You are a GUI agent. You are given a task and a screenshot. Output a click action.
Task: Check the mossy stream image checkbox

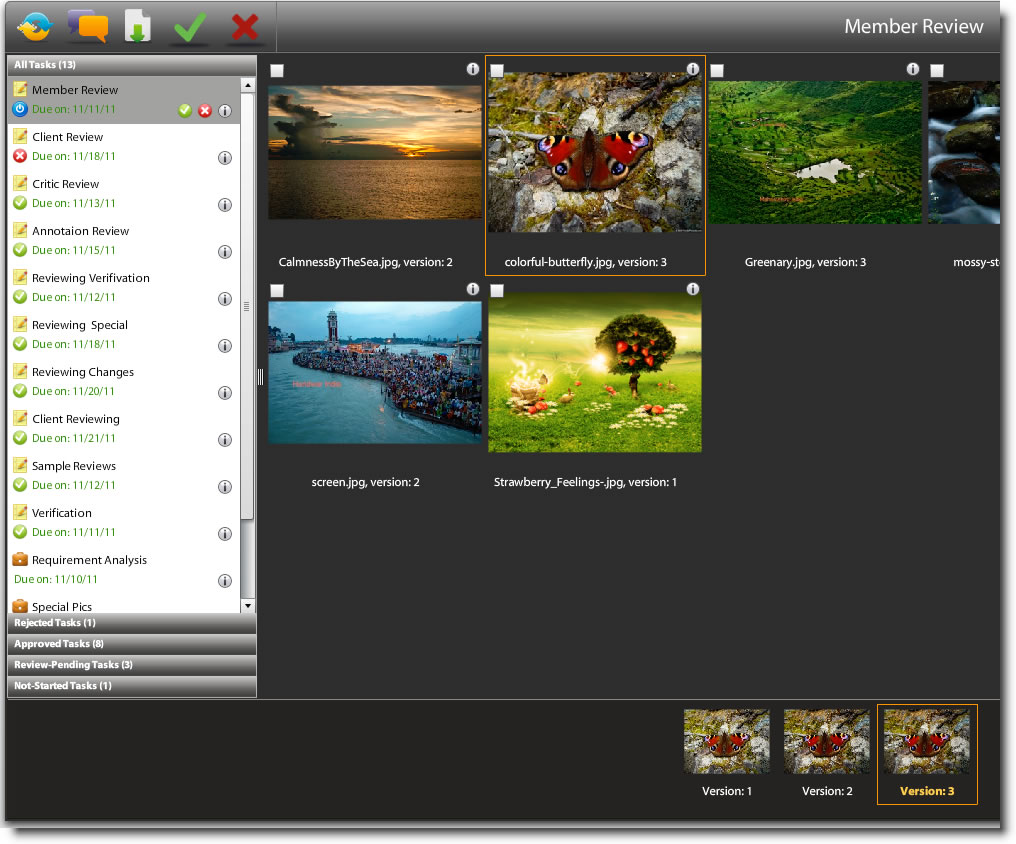937,71
